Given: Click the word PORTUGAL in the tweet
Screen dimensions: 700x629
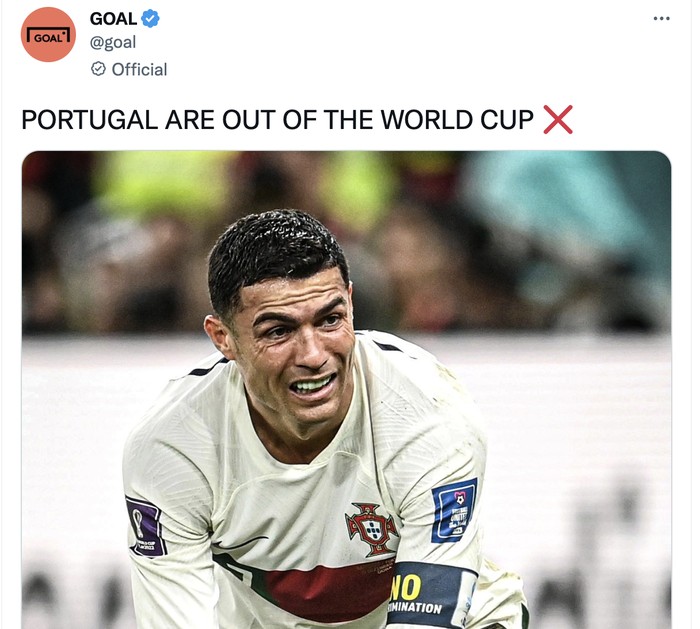Looking at the screenshot, I should pos(90,120).
